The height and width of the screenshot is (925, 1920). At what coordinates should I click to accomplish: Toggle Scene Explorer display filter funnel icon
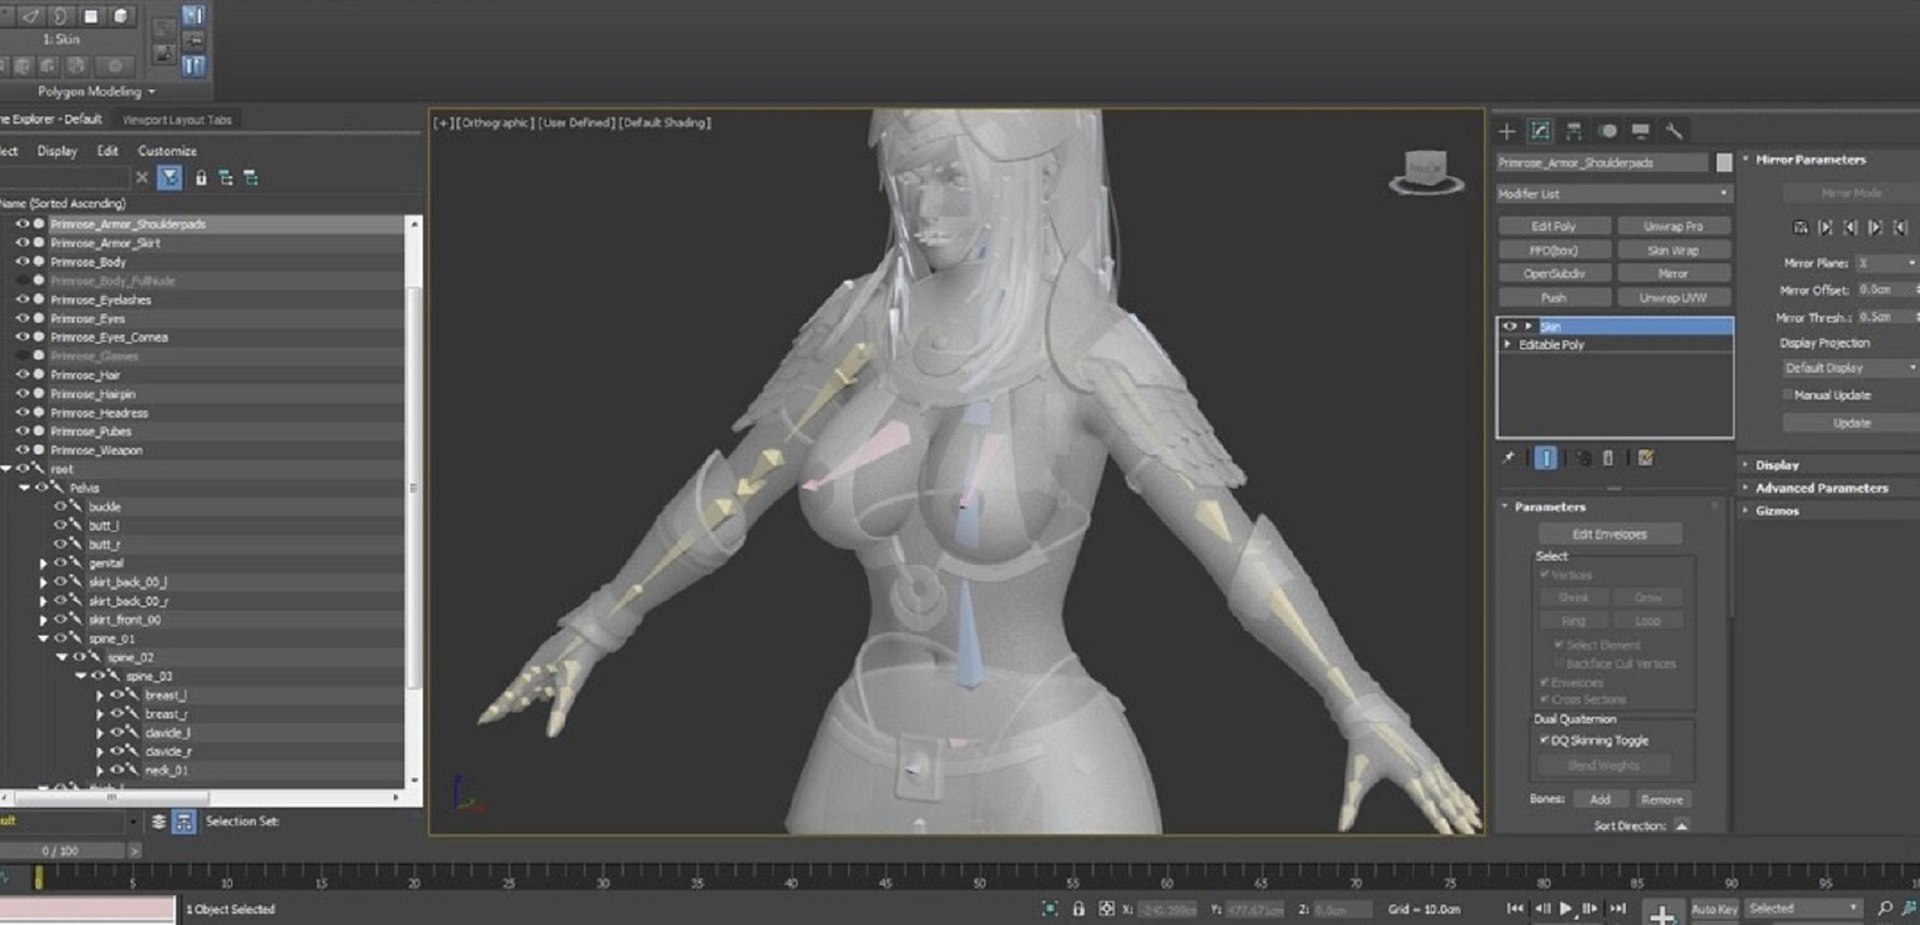(170, 178)
